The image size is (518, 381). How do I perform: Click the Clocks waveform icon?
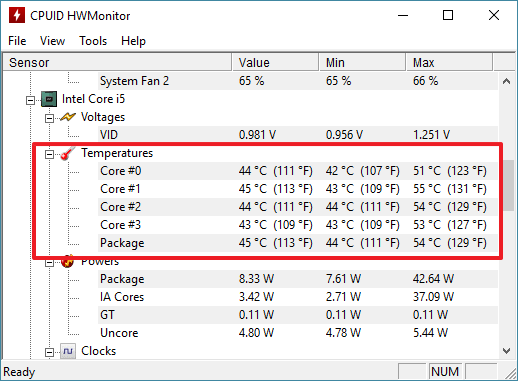pyautogui.click(x=68, y=351)
